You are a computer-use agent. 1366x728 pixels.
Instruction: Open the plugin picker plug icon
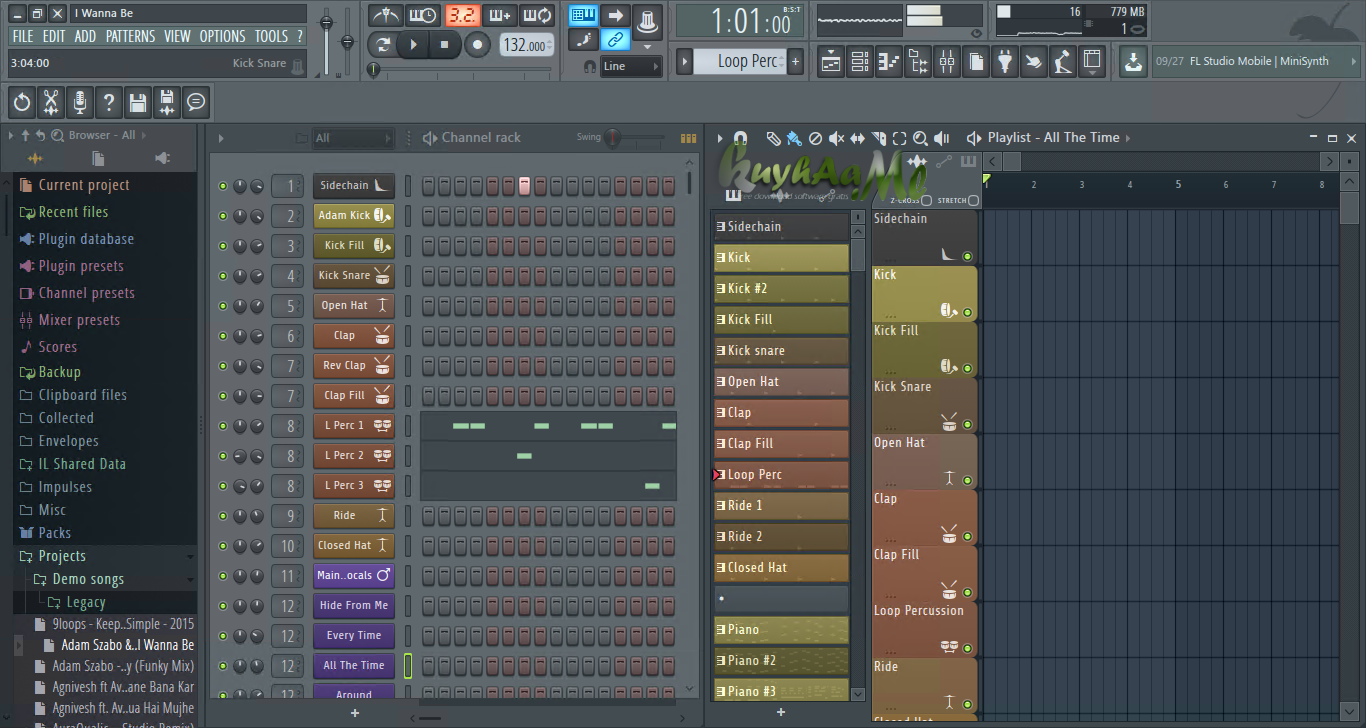pyautogui.click(x=1005, y=62)
